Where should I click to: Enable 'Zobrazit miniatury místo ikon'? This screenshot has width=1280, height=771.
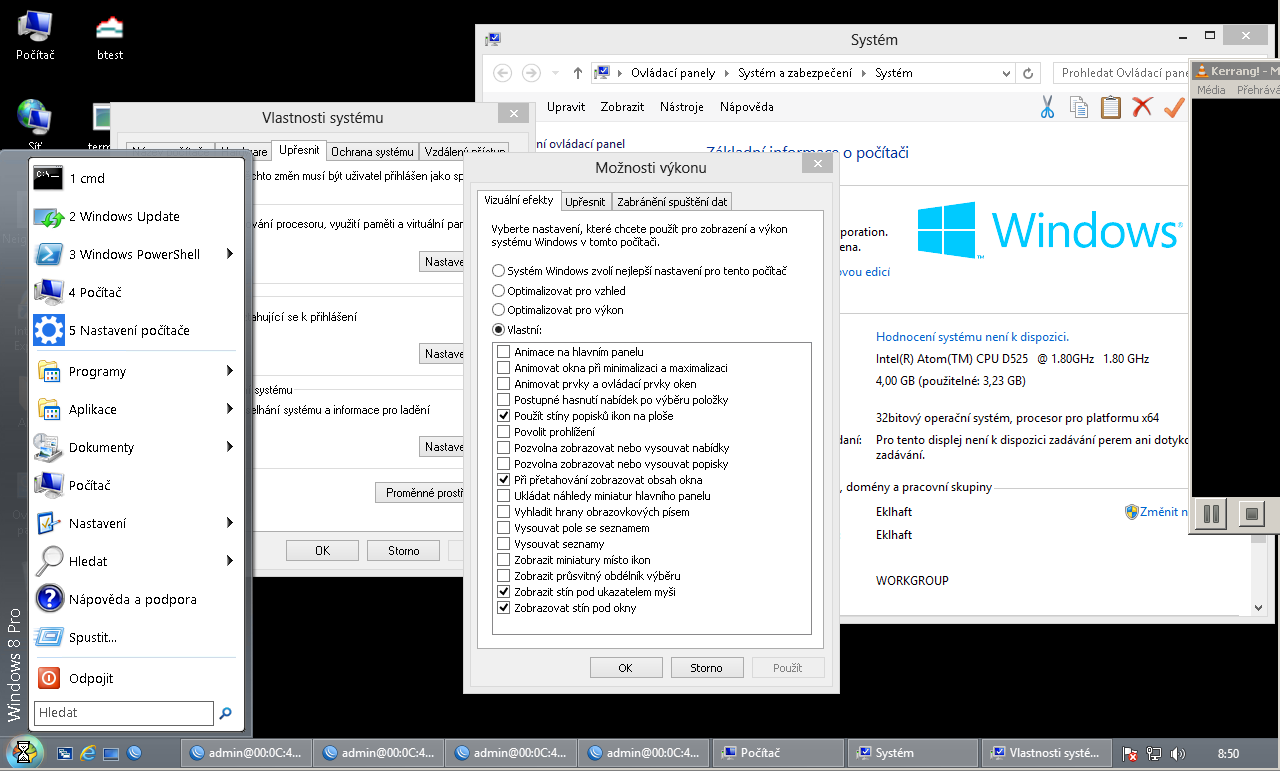504,560
